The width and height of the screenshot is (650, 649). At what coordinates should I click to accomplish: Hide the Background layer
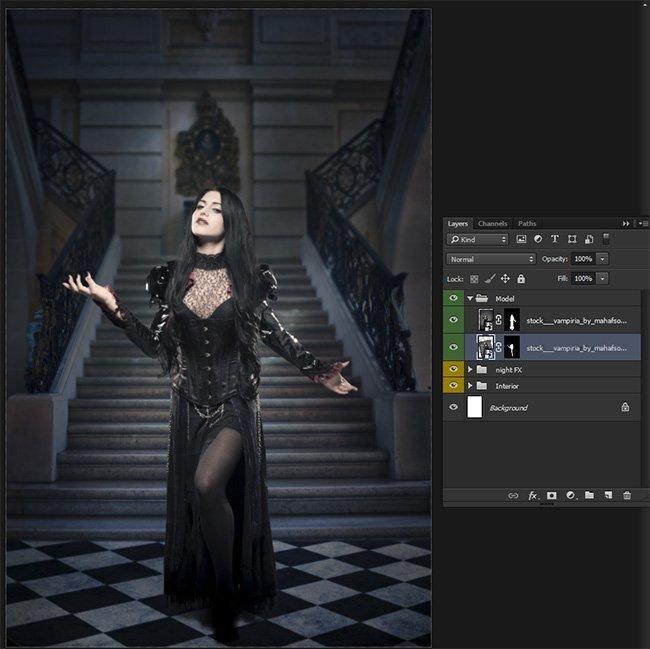point(454,407)
